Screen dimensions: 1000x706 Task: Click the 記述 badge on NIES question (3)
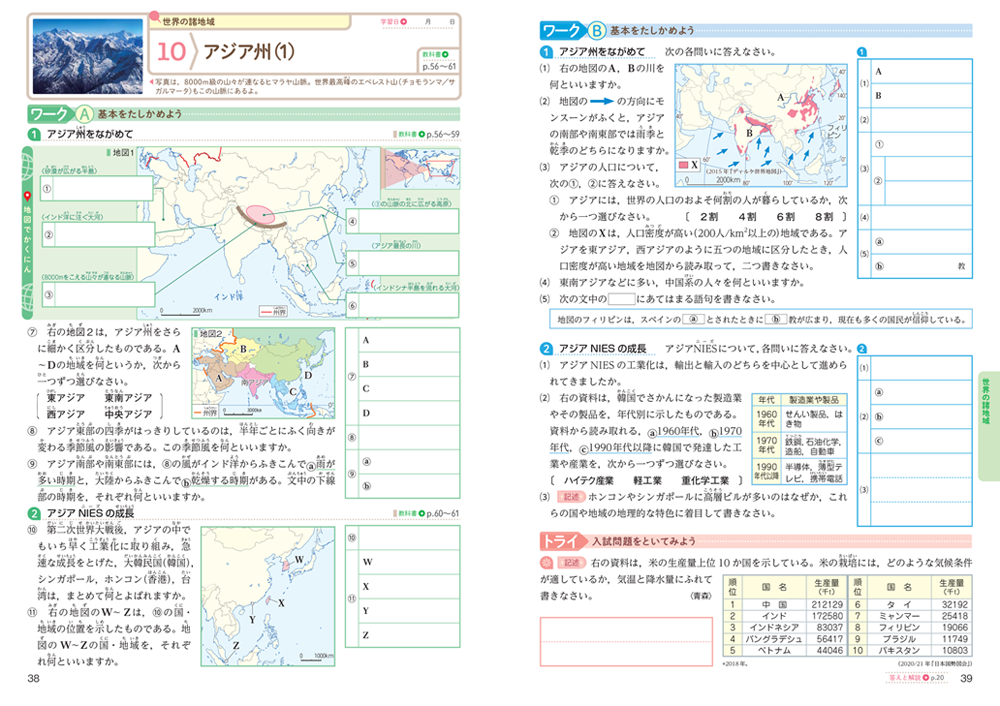571,497
